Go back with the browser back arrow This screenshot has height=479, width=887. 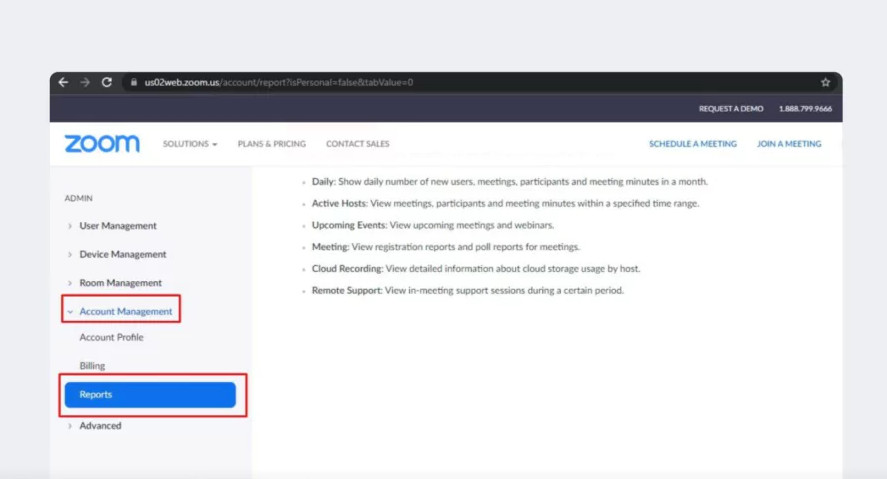(63, 83)
